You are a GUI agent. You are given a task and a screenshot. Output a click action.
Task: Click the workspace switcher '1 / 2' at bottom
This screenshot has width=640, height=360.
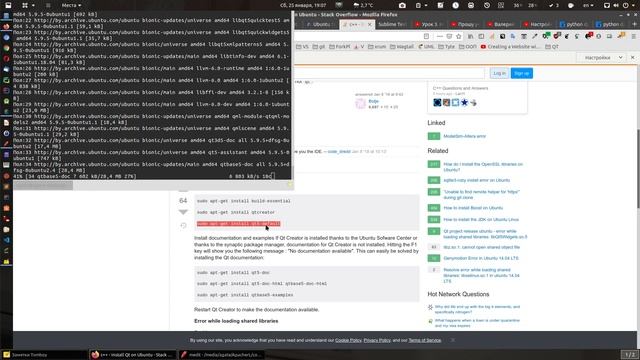point(629,355)
